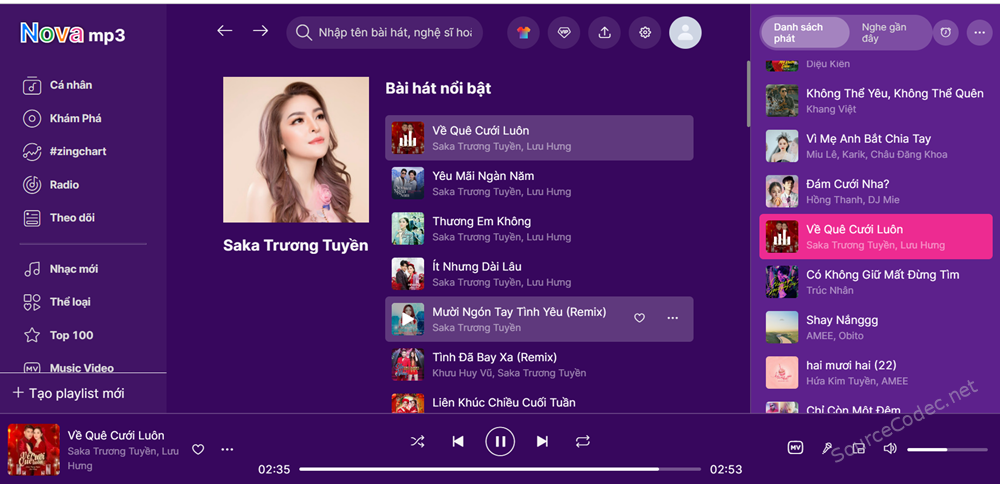Toggle shuffle playback
This screenshot has width=1000, height=484.
(x=417, y=441)
